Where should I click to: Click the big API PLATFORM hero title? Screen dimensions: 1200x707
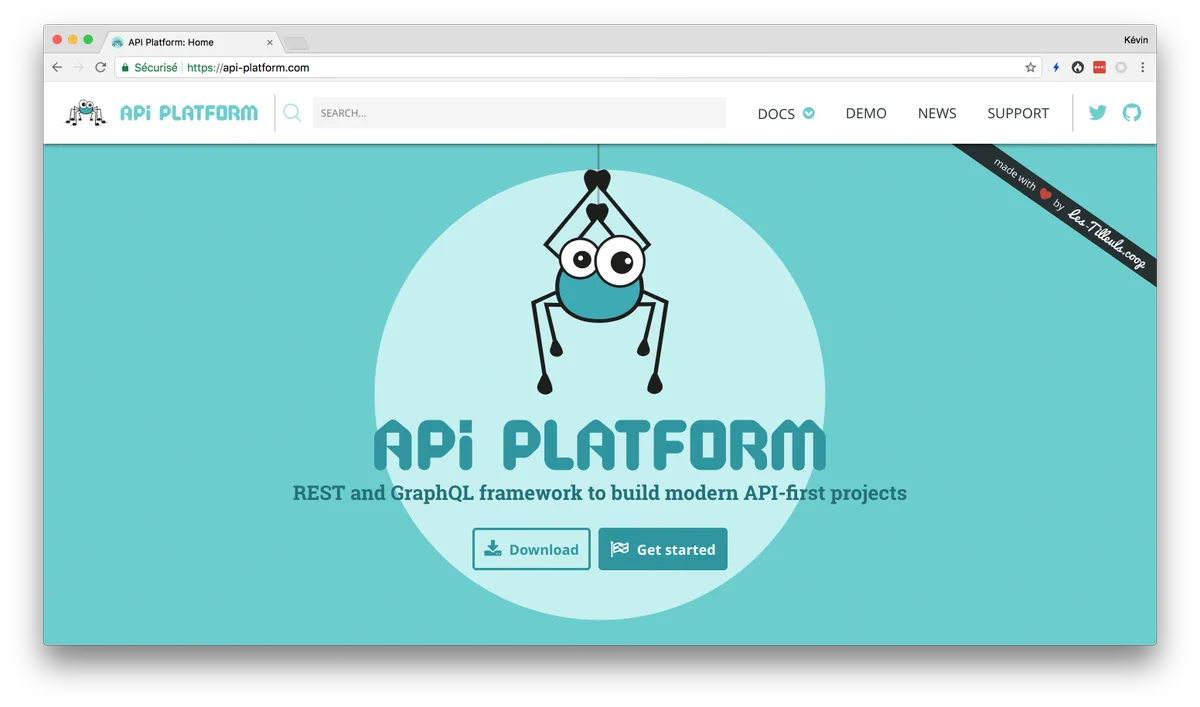(600, 445)
